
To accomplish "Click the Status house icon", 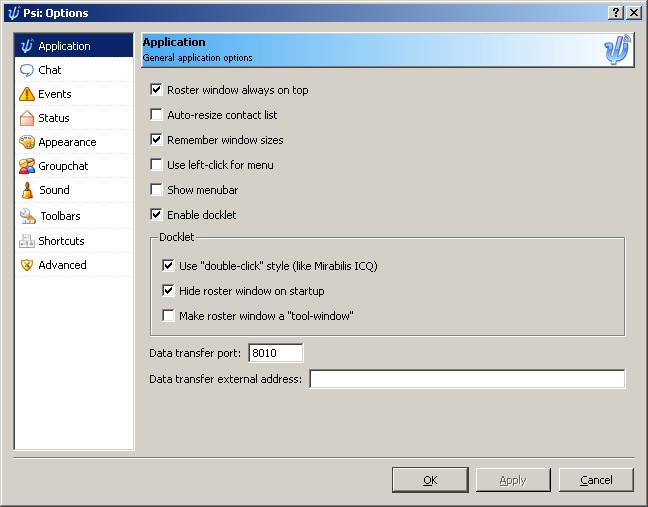I will coord(27,118).
